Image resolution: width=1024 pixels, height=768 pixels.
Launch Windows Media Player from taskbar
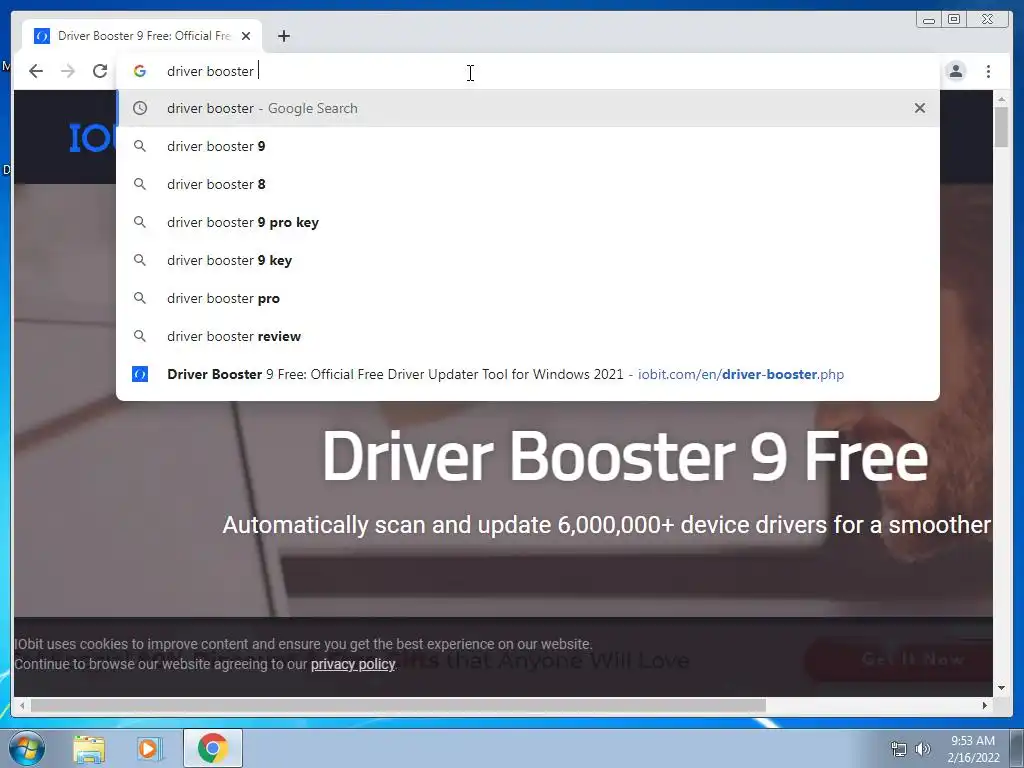(150, 748)
